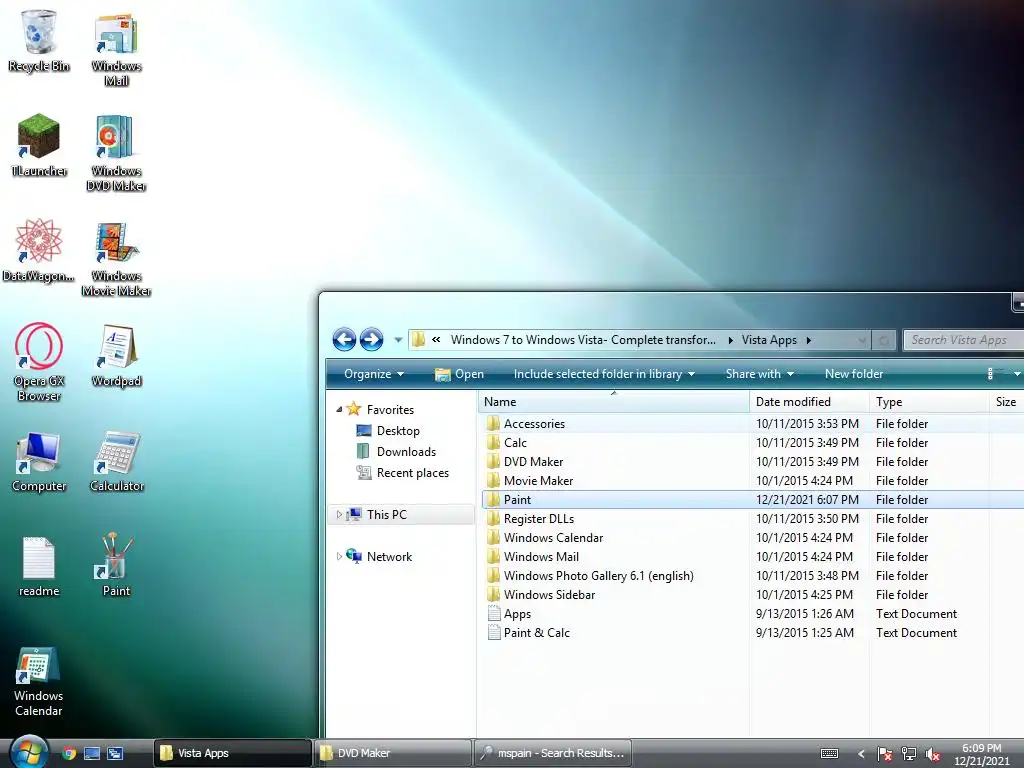Select the Paint folder row
The width and height of the screenshot is (1024, 768).
[x=753, y=500]
